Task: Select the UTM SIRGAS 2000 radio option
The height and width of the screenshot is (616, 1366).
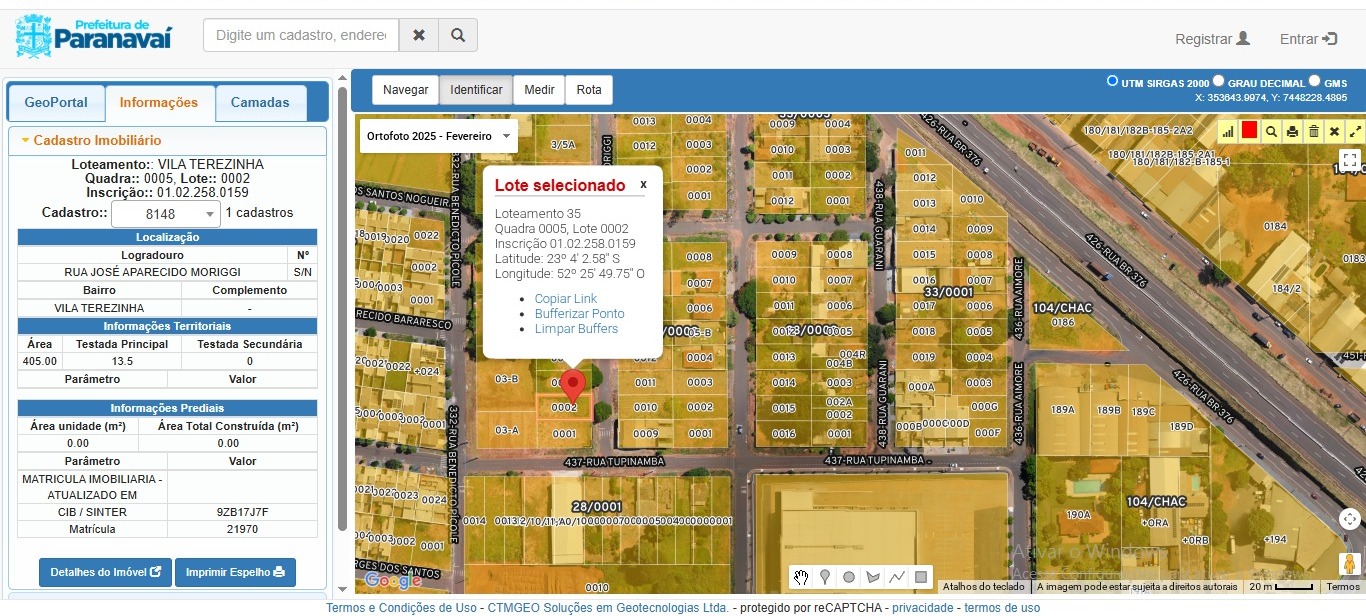Action: [x=1112, y=81]
